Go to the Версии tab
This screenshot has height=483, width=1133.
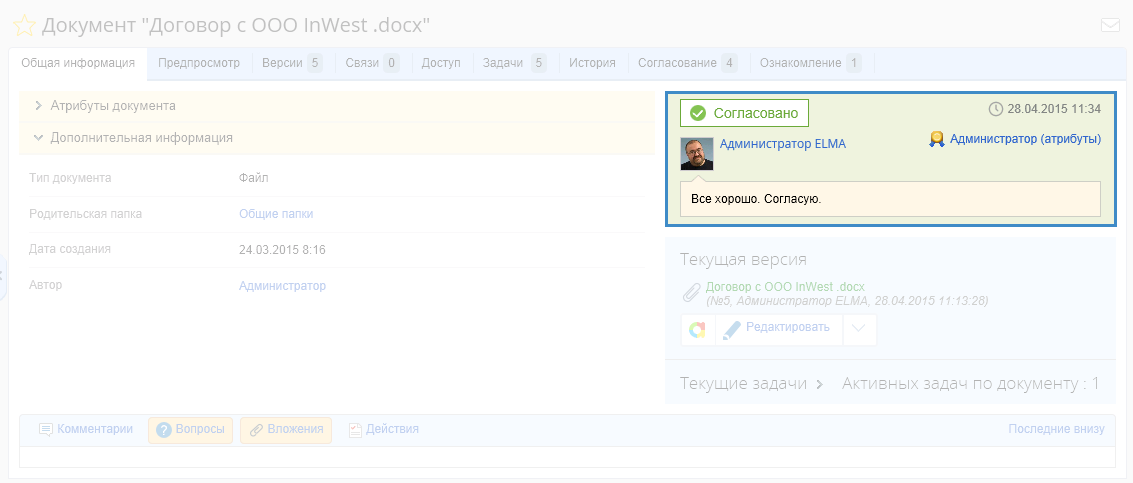click(290, 63)
